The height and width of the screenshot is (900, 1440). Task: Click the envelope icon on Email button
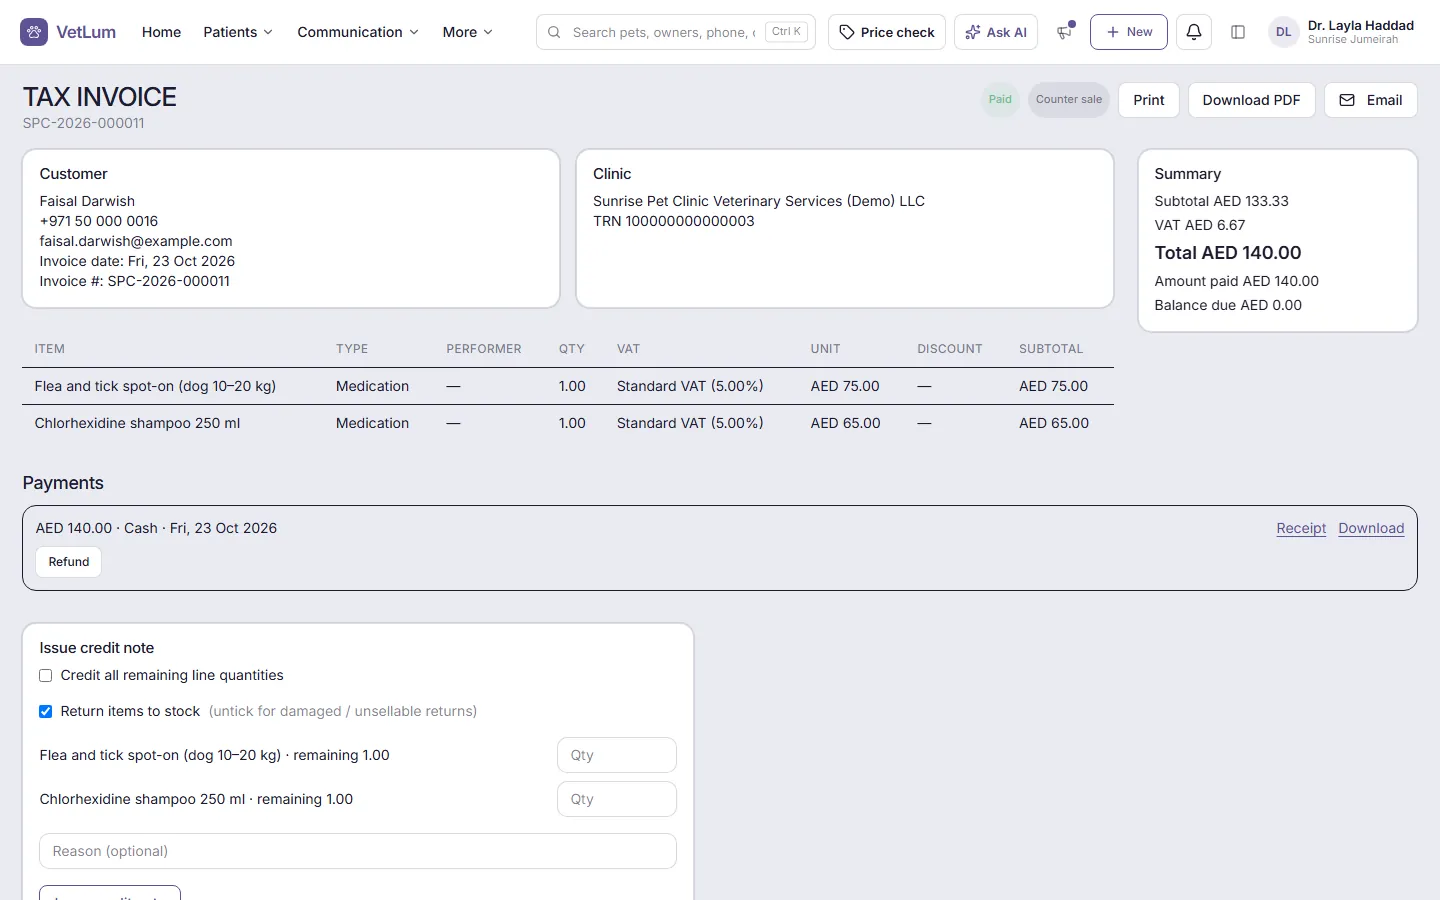coord(1347,100)
